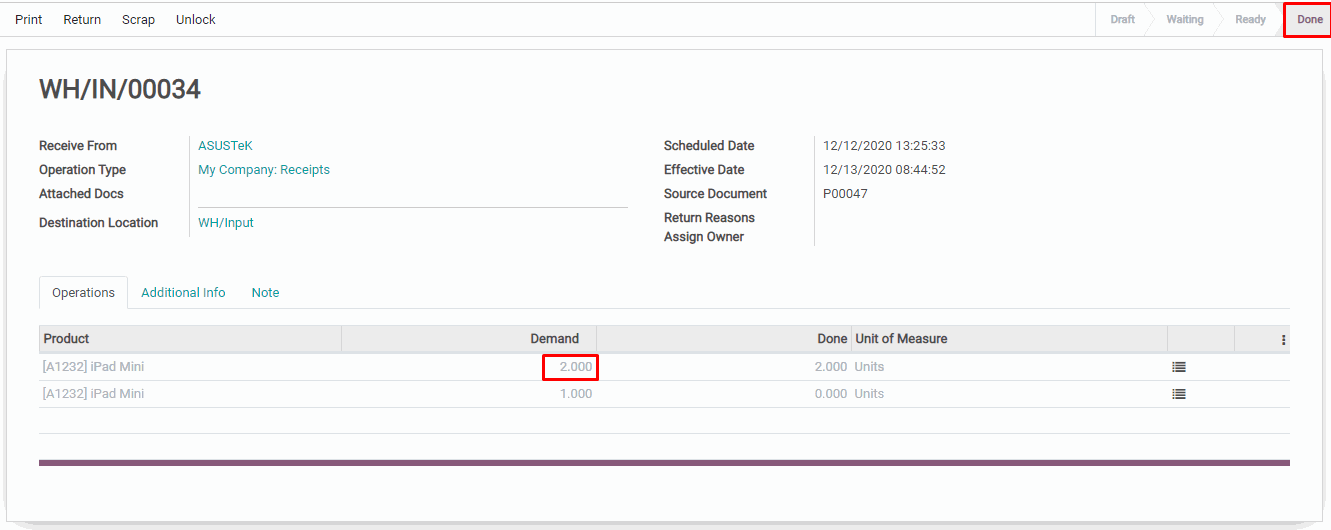The image size is (1331, 530).
Task: Click the Print button
Action: pyautogui.click(x=29, y=19)
